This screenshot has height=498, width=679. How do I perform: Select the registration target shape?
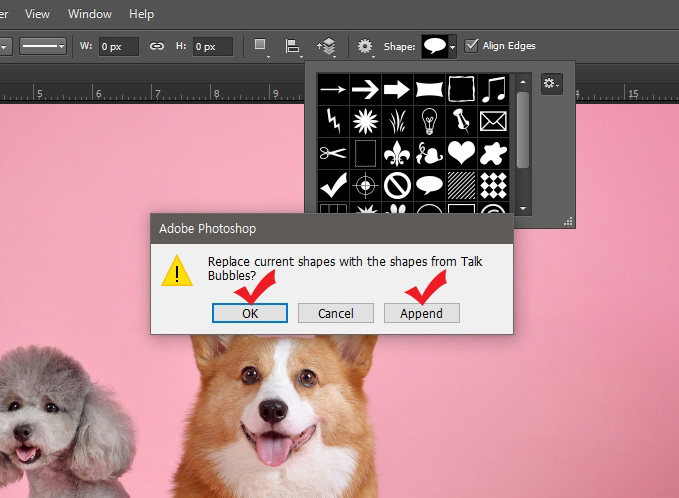point(365,185)
